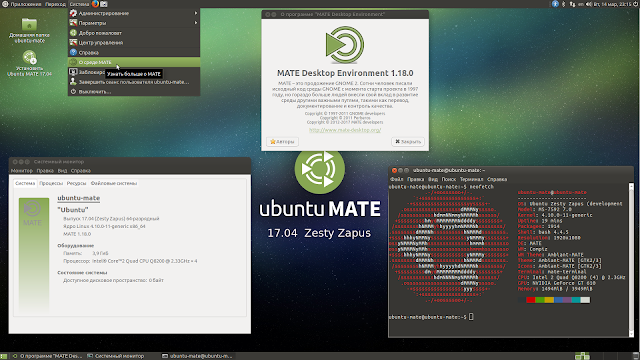Open the mate-desktop.org link
Screen dimensions: 640x360
coord(345,130)
